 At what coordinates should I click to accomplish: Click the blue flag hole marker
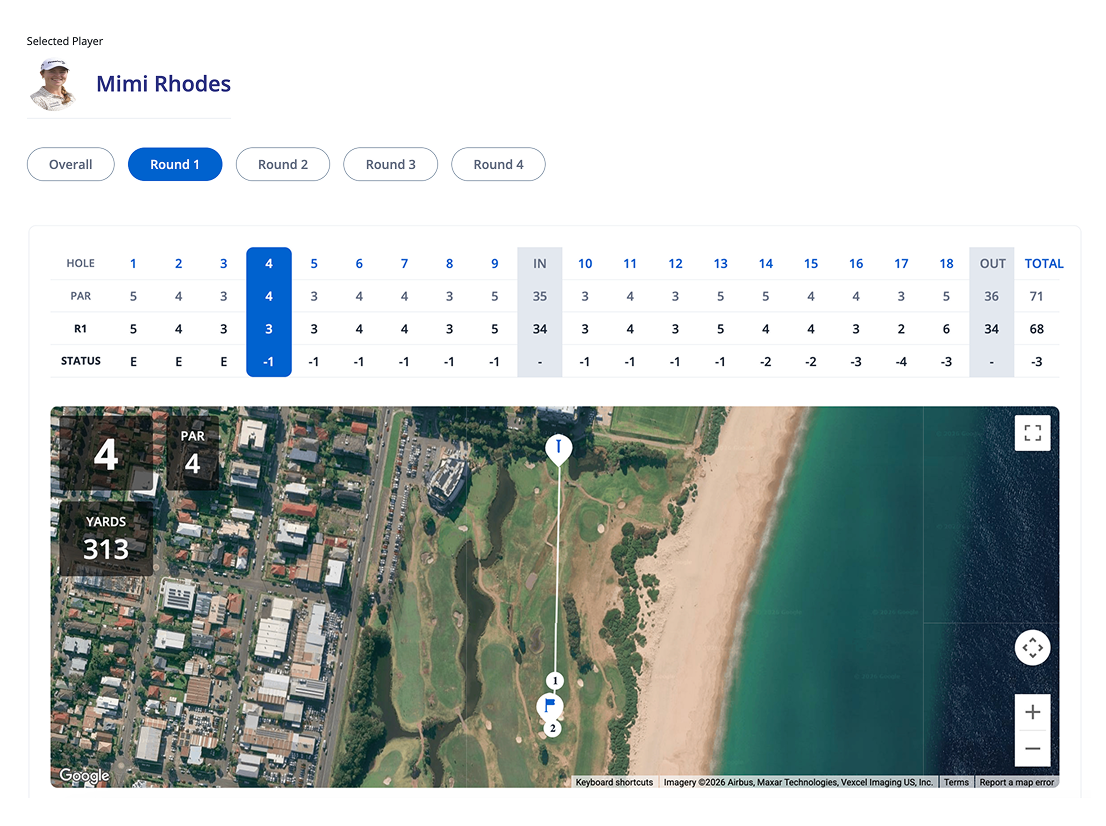(x=550, y=705)
